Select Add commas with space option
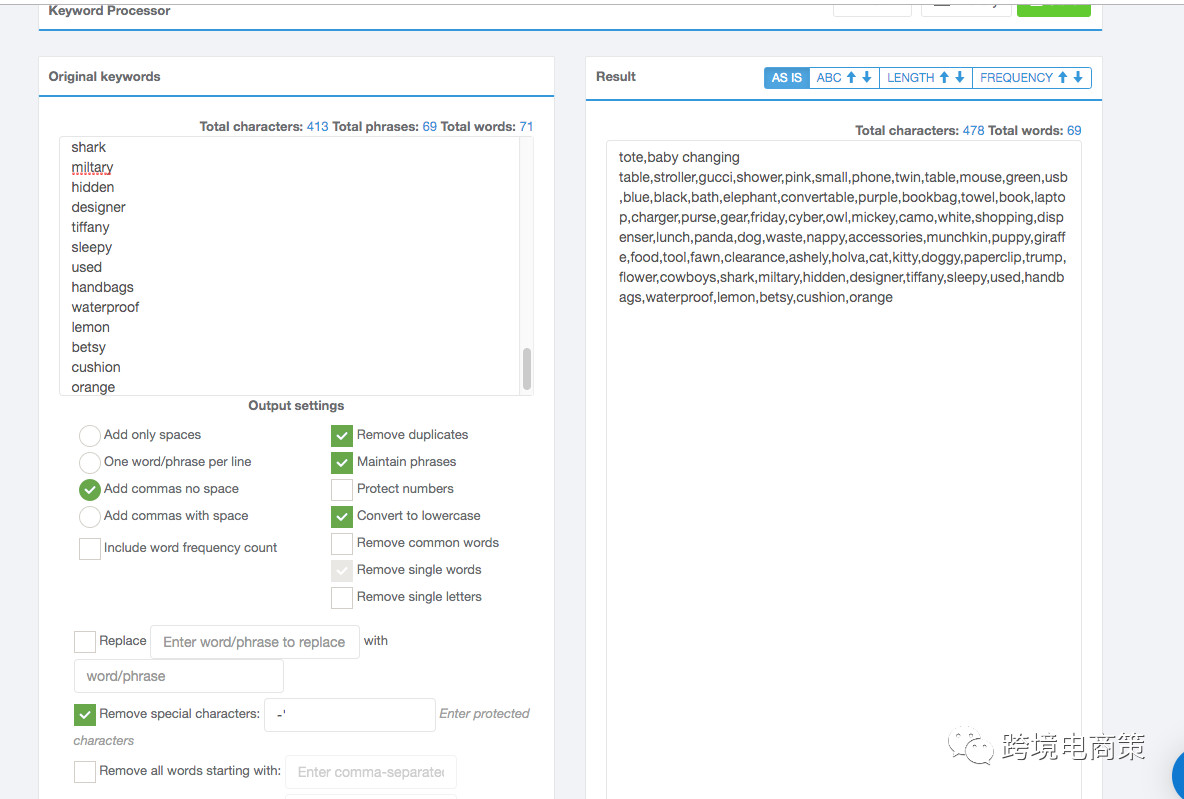This screenshot has width=1184, height=799. (90, 516)
